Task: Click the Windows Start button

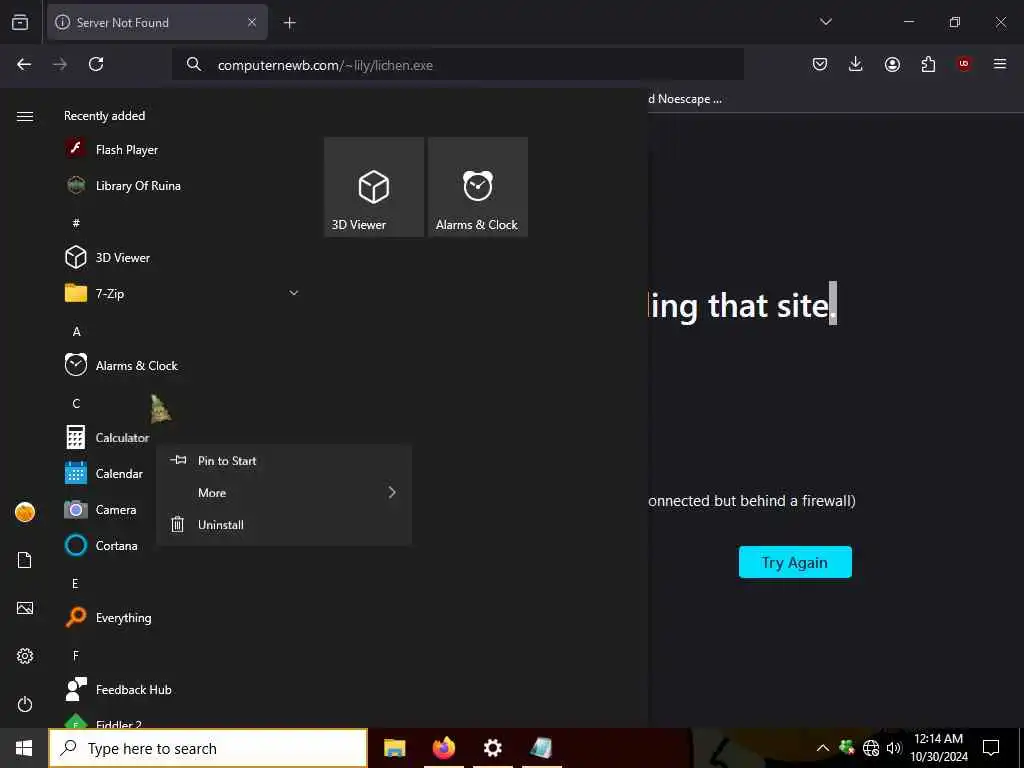Action: point(24,748)
